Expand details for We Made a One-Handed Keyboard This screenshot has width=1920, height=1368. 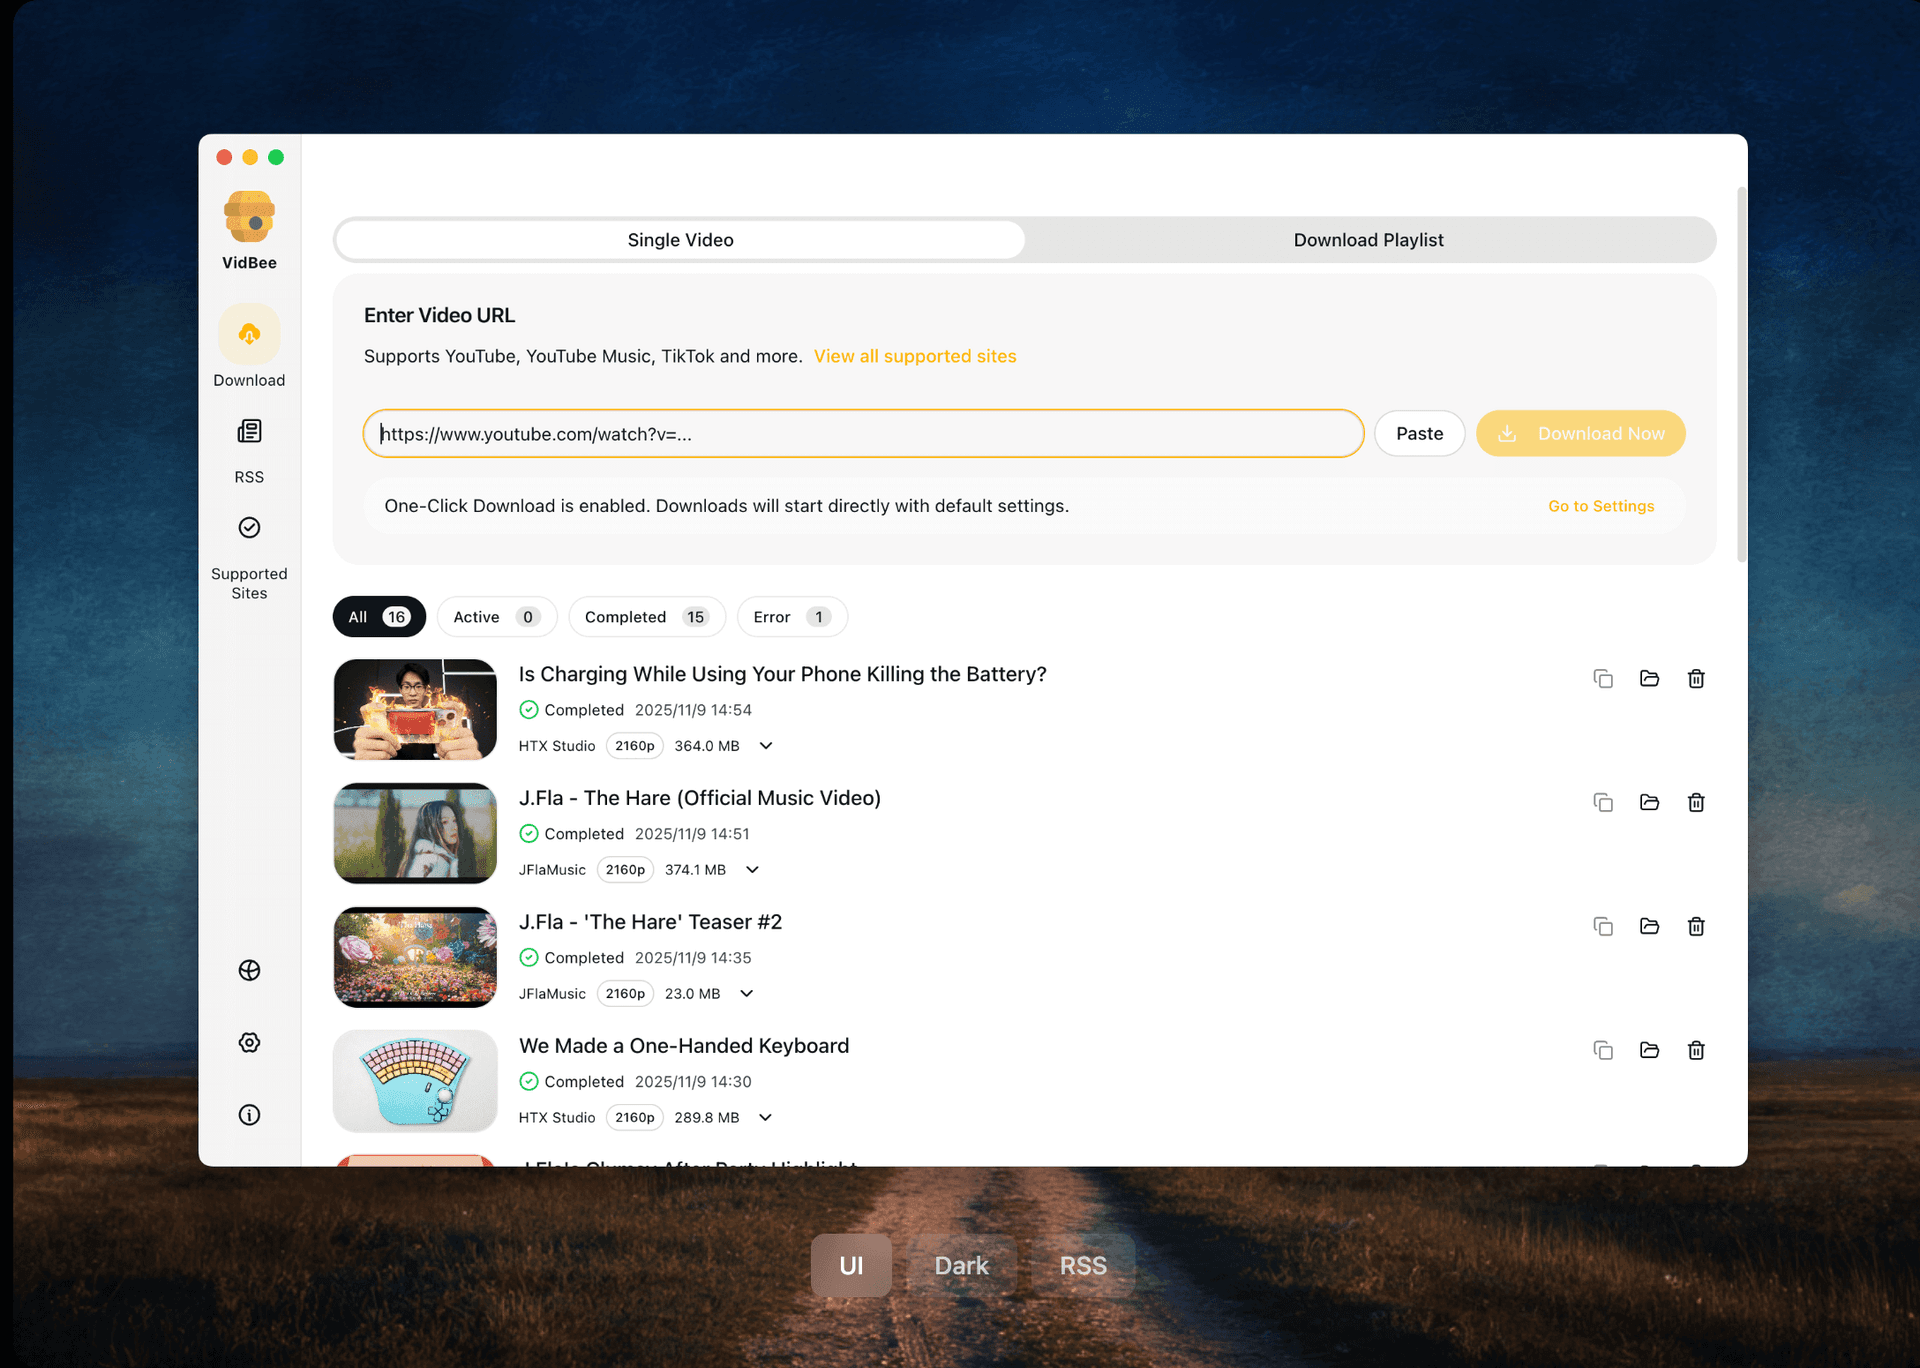[x=766, y=1117]
